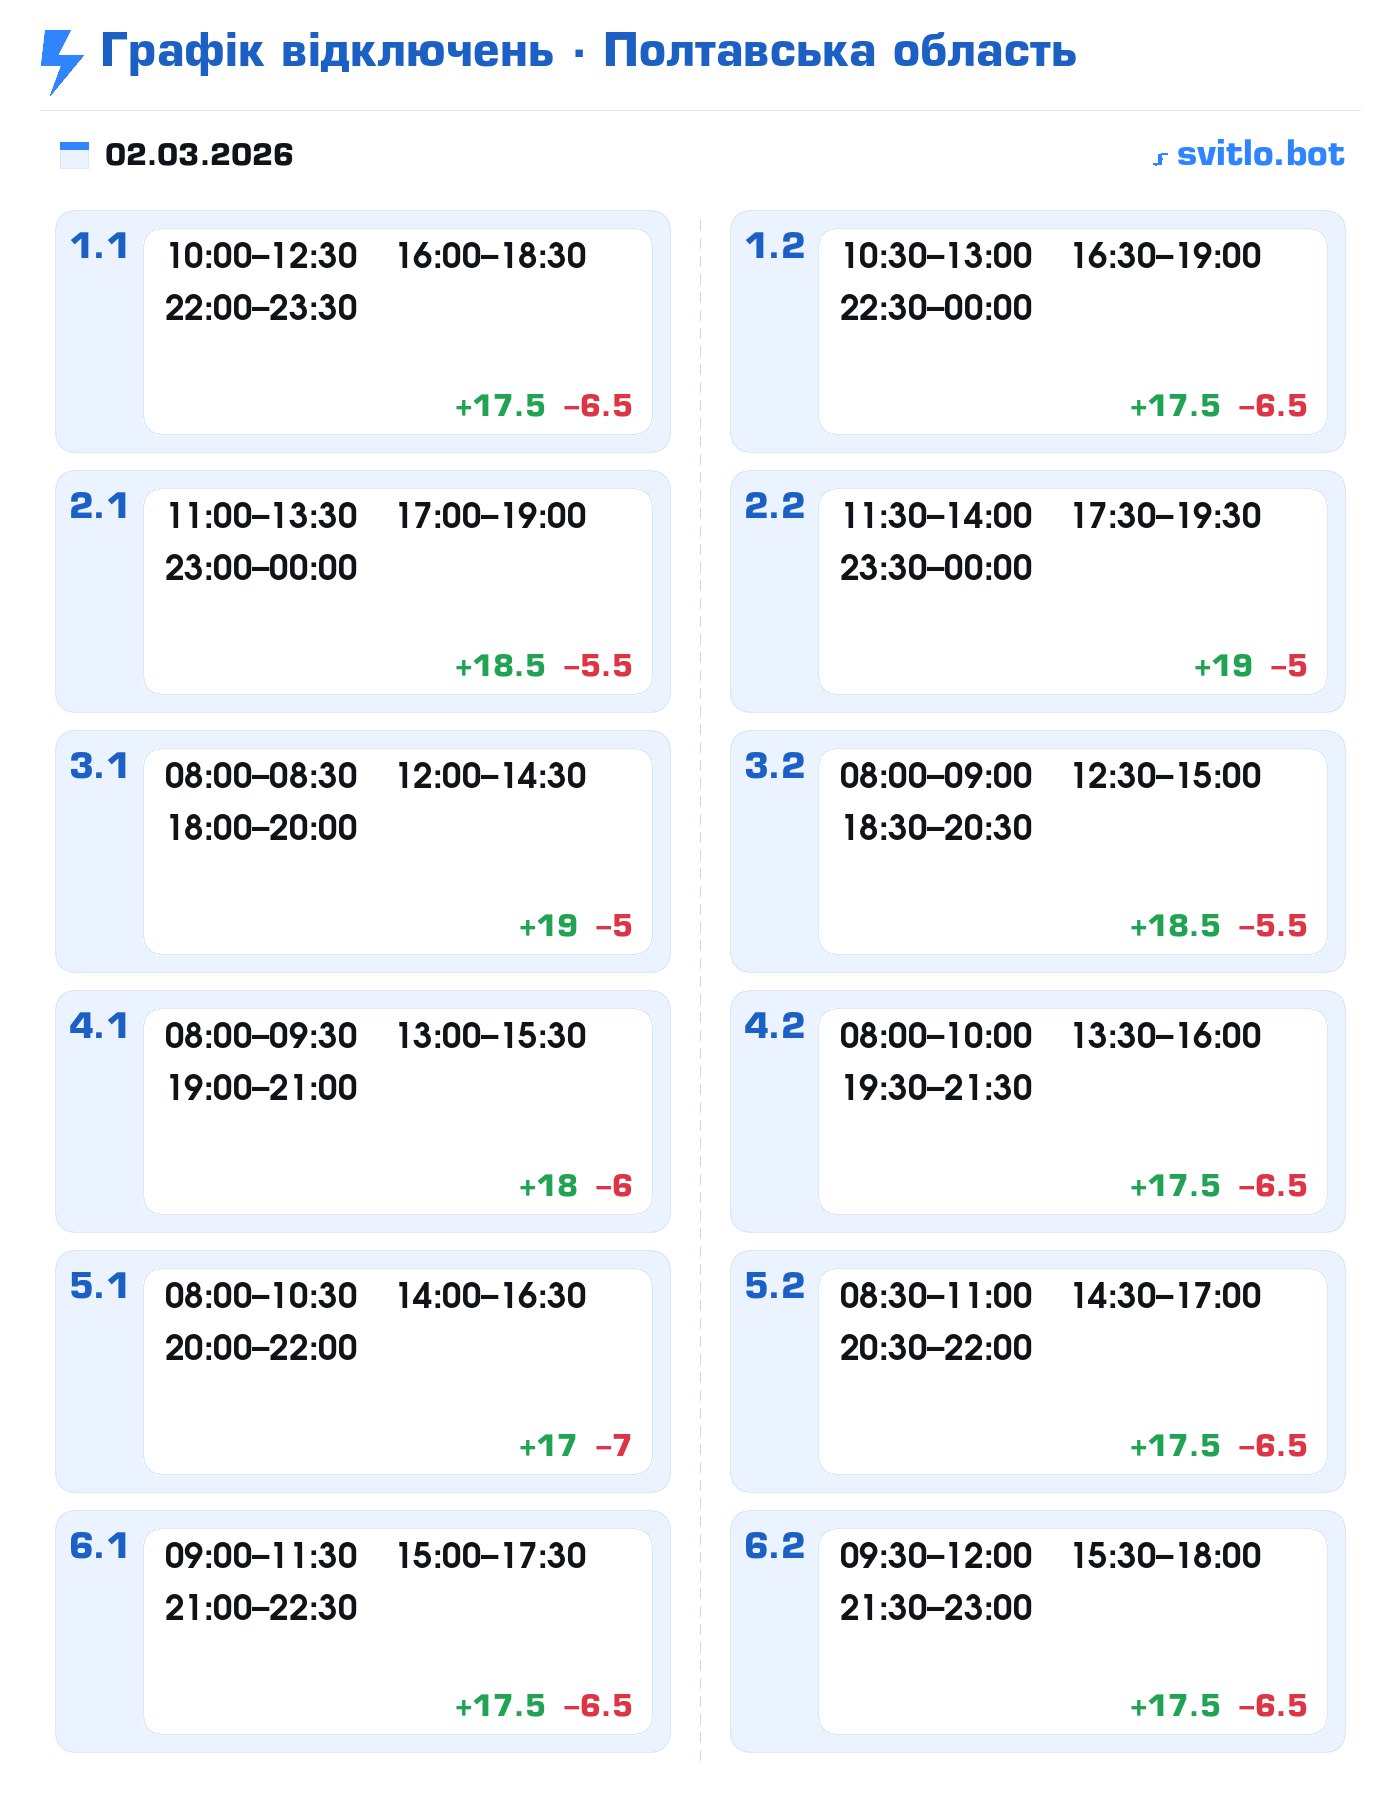Screen dimensions: 1400x1800
Task: Select the group 2.1 label
Action: [x=99, y=506]
